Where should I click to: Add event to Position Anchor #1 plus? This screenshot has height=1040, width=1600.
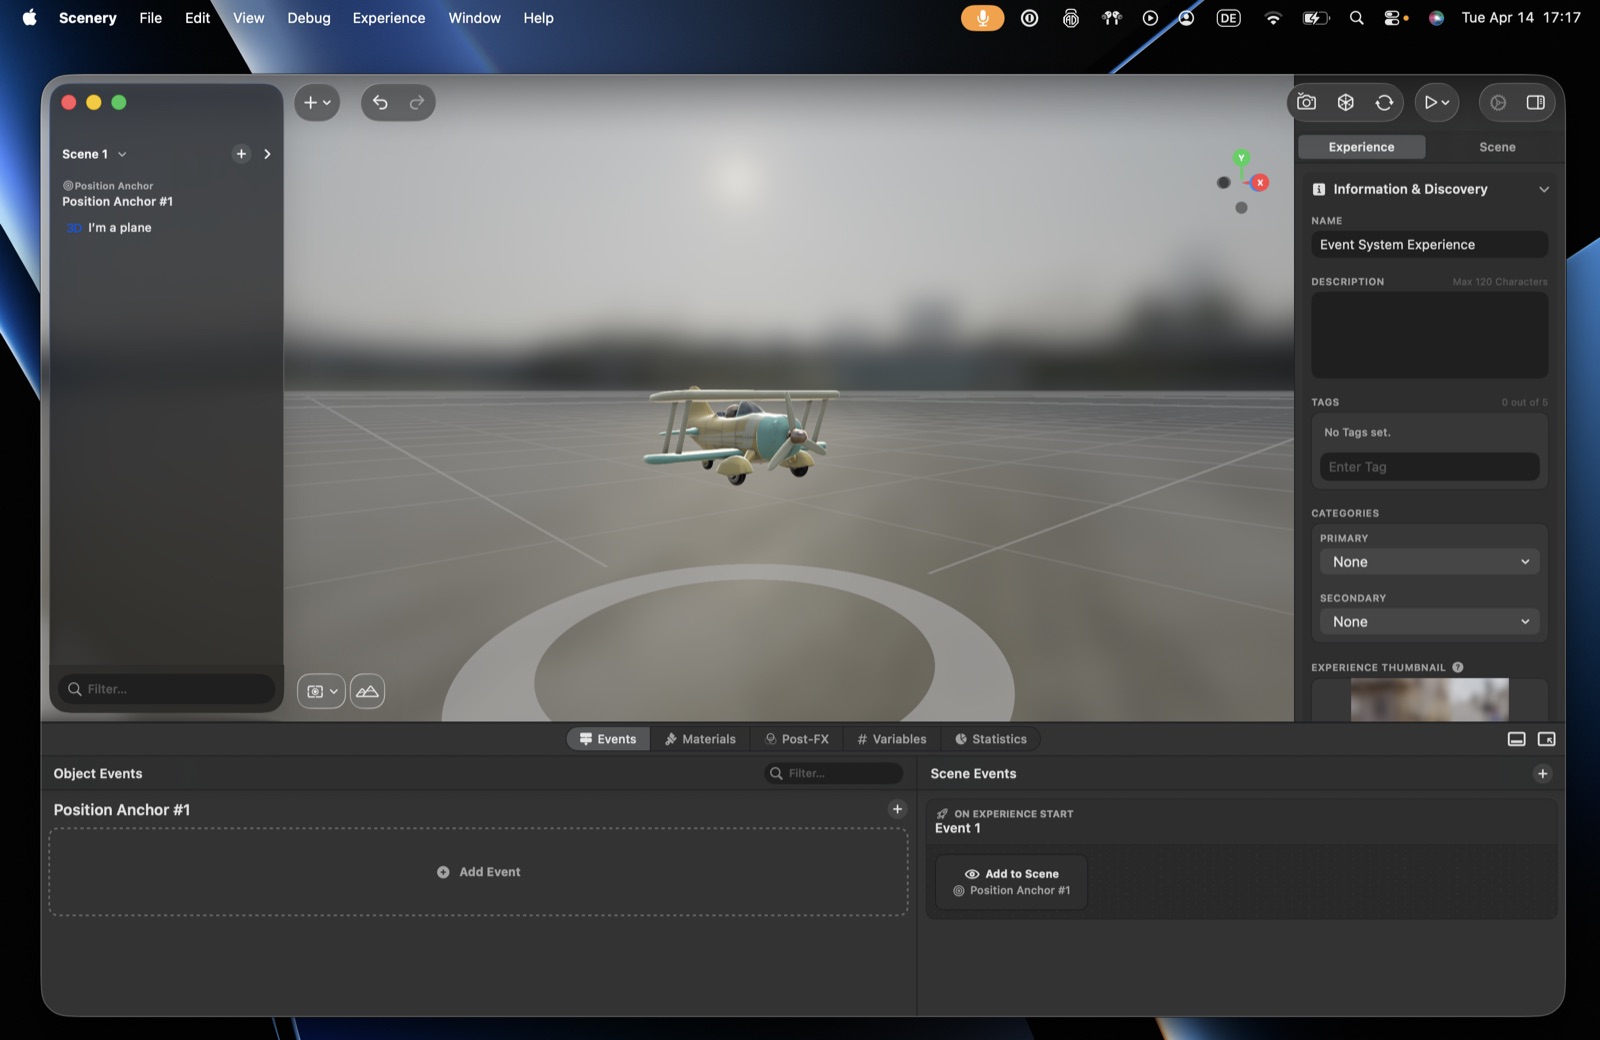click(x=897, y=809)
